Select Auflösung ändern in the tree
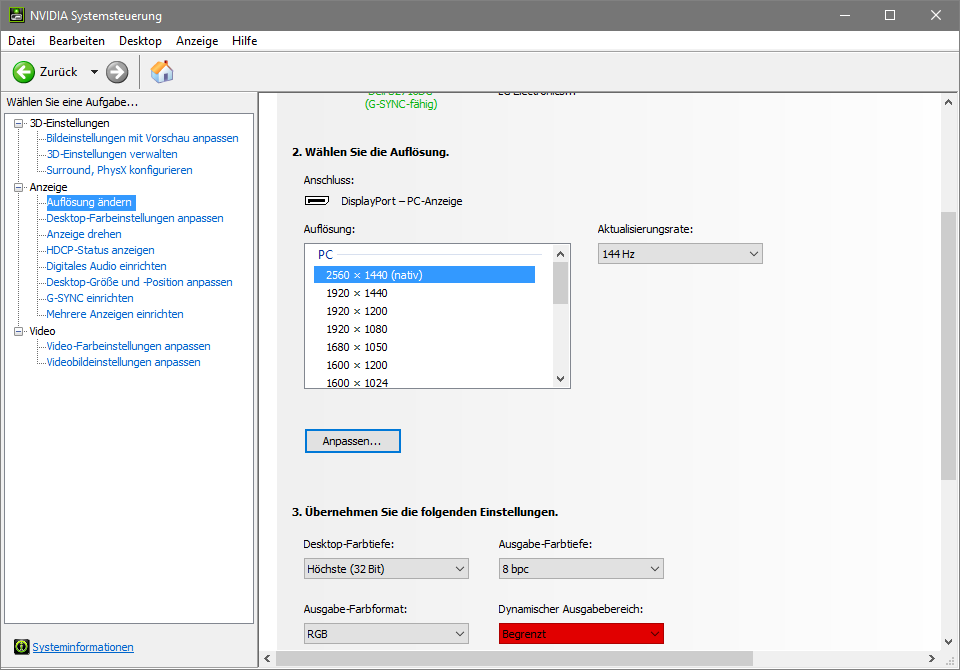 click(x=89, y=202)
